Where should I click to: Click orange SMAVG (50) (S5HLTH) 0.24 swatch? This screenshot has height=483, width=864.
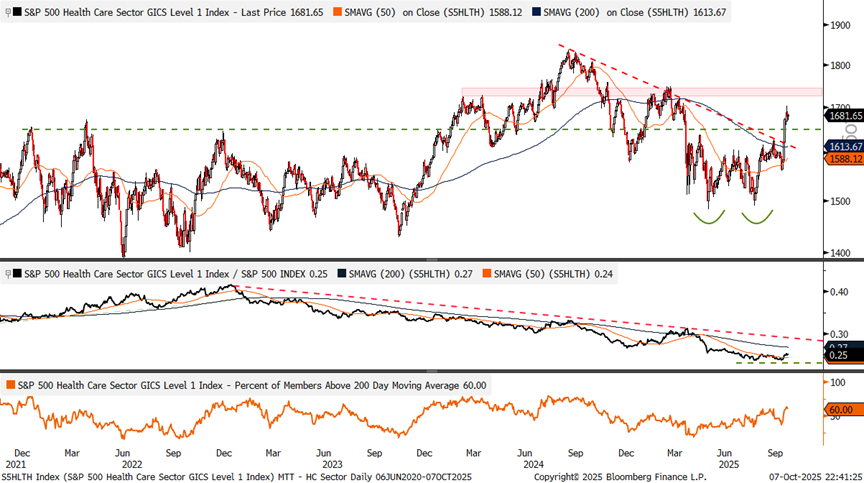(487, 274)
